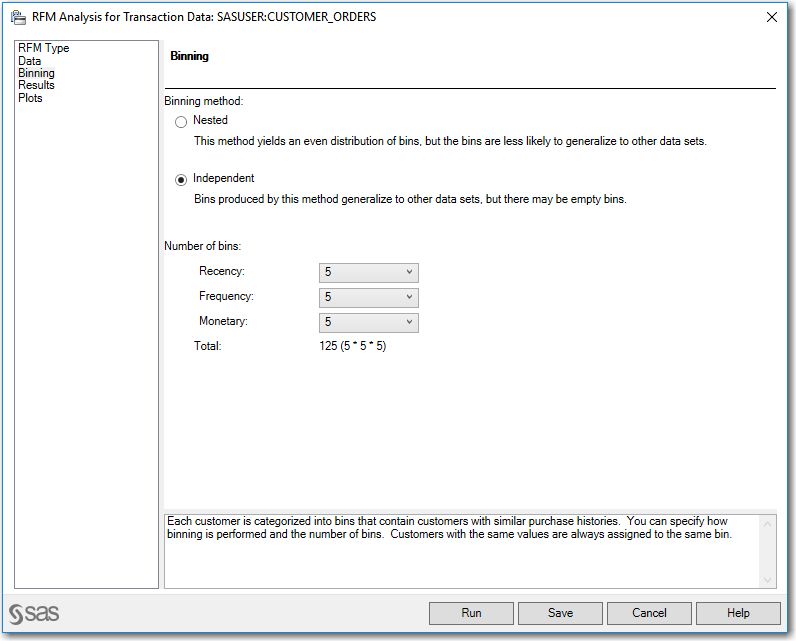Open the Plots page in the list
Screen dimensions: 796x641
30,98
